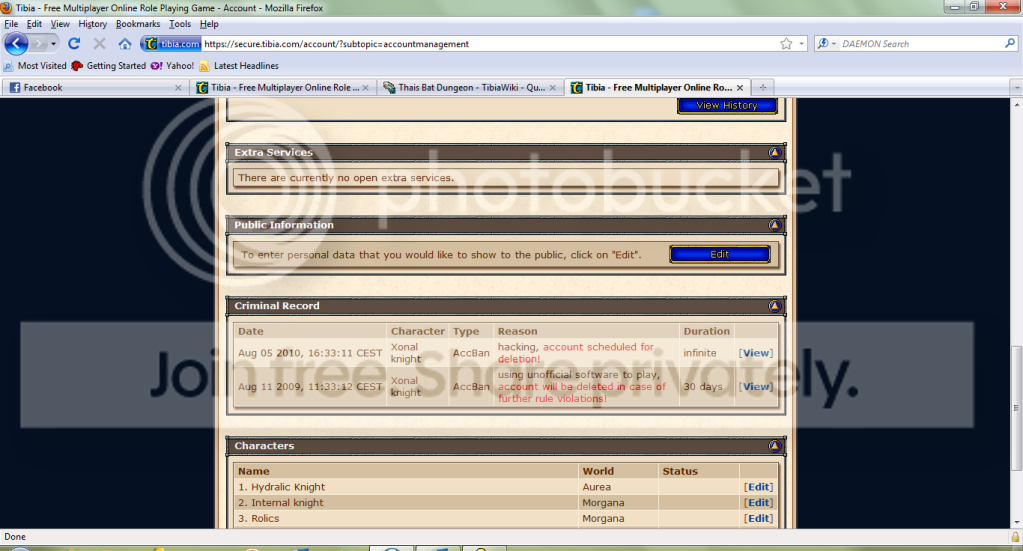Click the scrollbar up arrow
1023x551 pixels.
(1016, 104)
